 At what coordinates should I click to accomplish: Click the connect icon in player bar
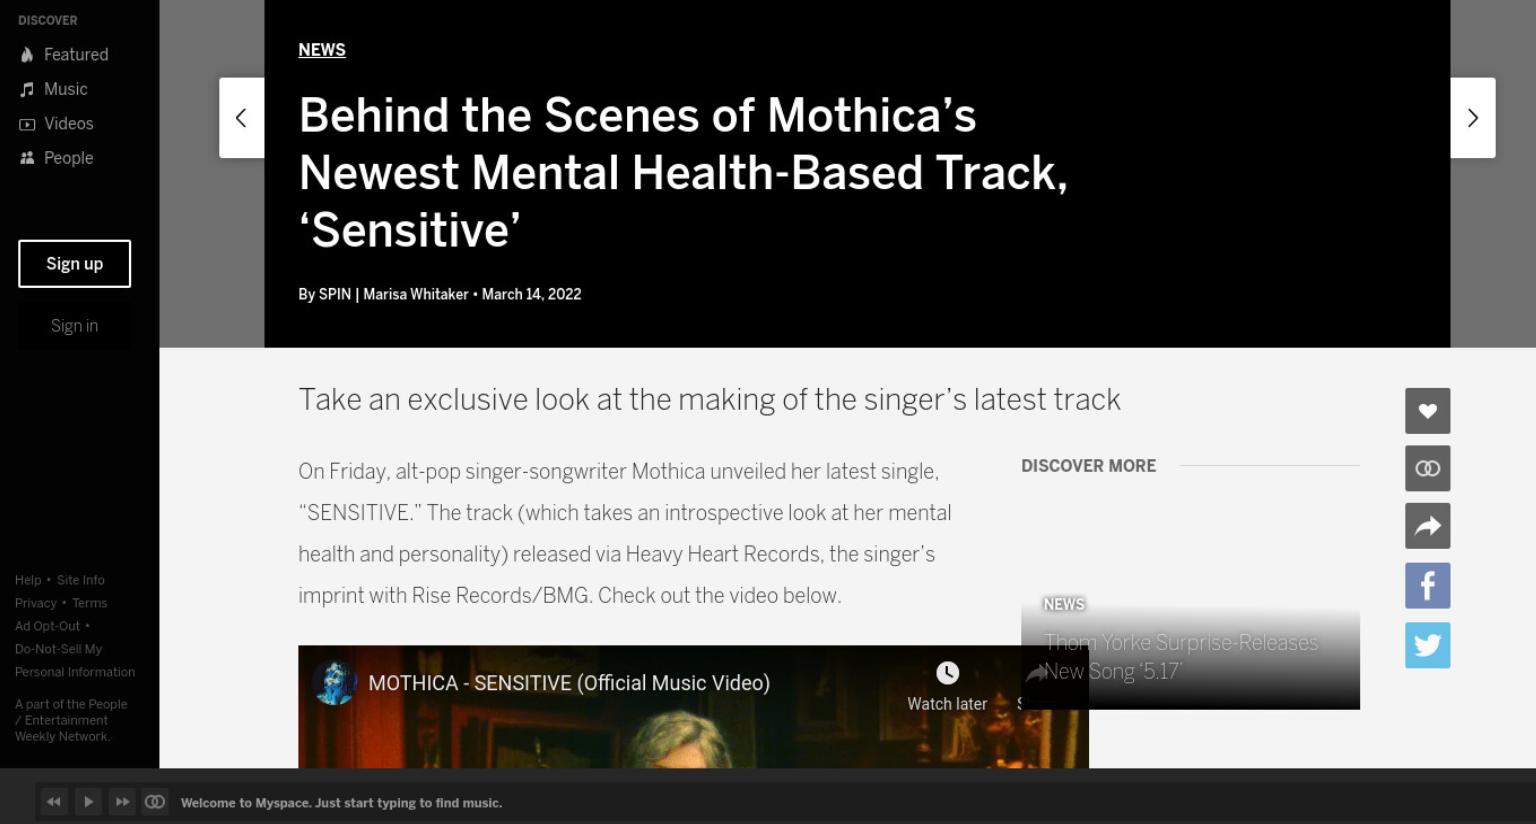155,802
